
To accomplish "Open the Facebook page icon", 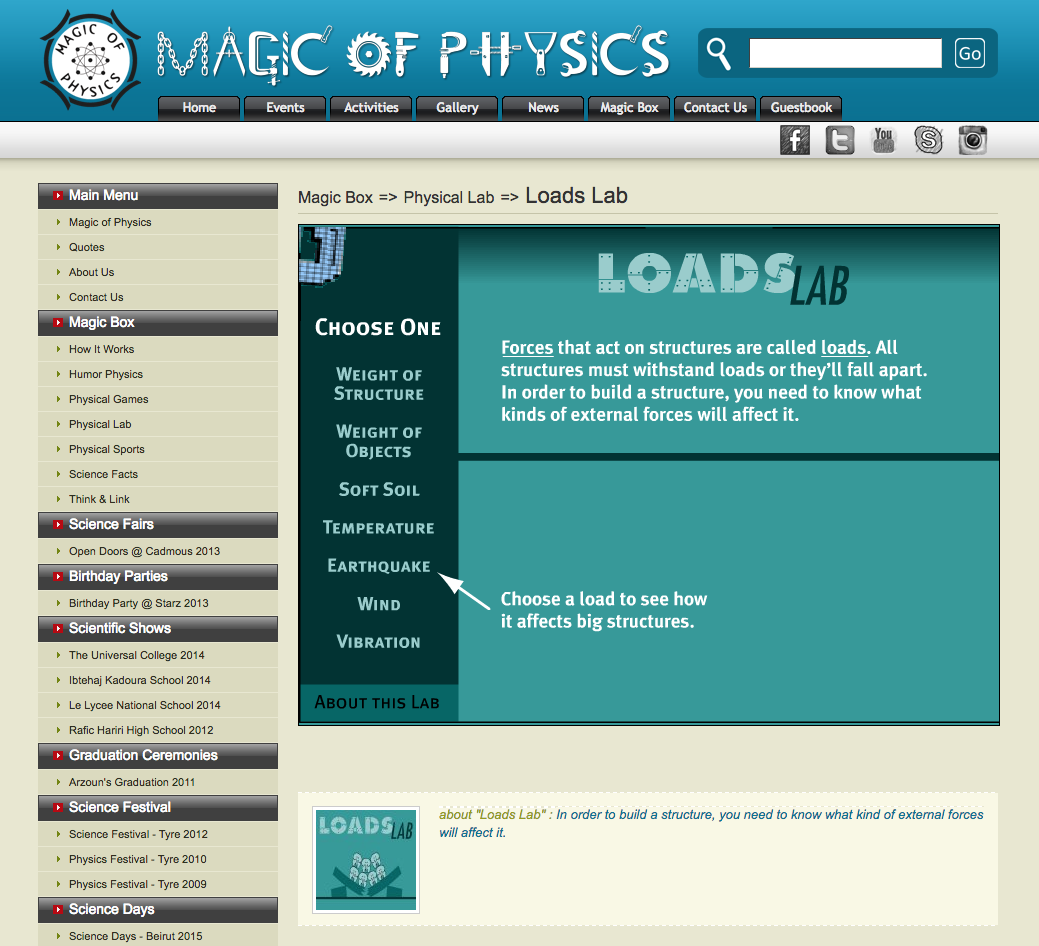I will (794, 140).
